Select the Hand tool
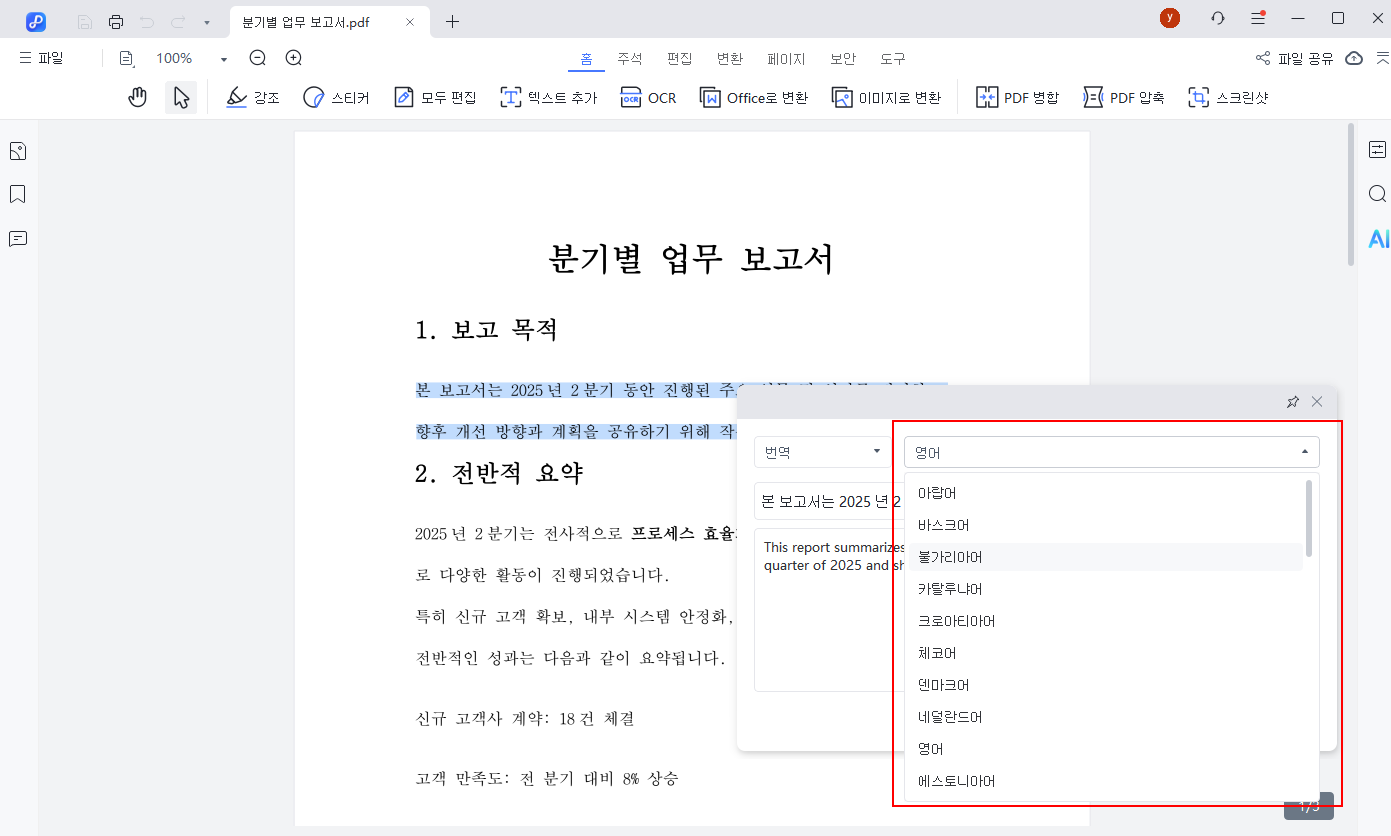The image size is (1391, 836). click(137, 97)
